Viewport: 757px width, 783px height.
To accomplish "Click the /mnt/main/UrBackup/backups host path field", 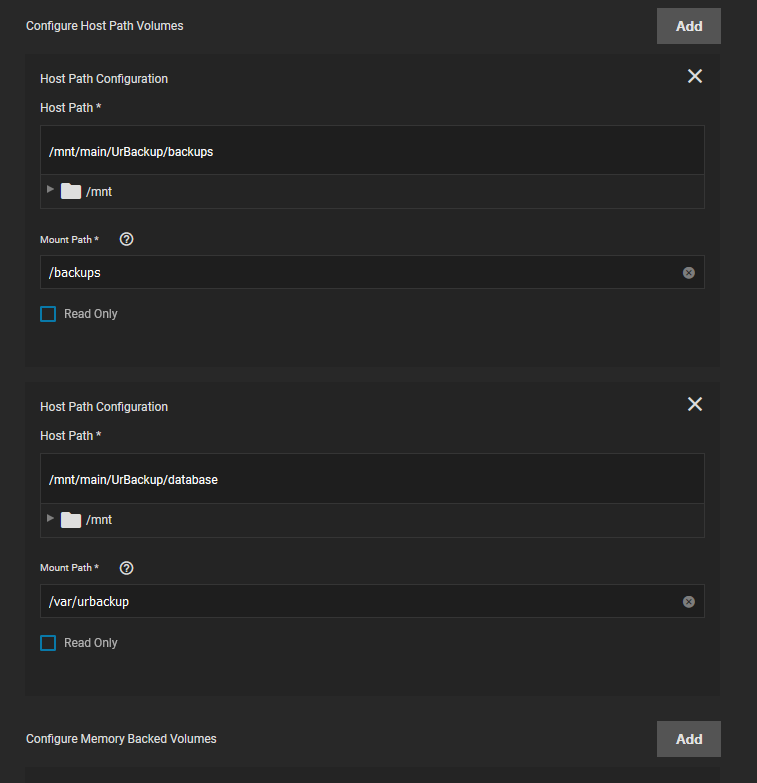I will click(x=373, y=150).
